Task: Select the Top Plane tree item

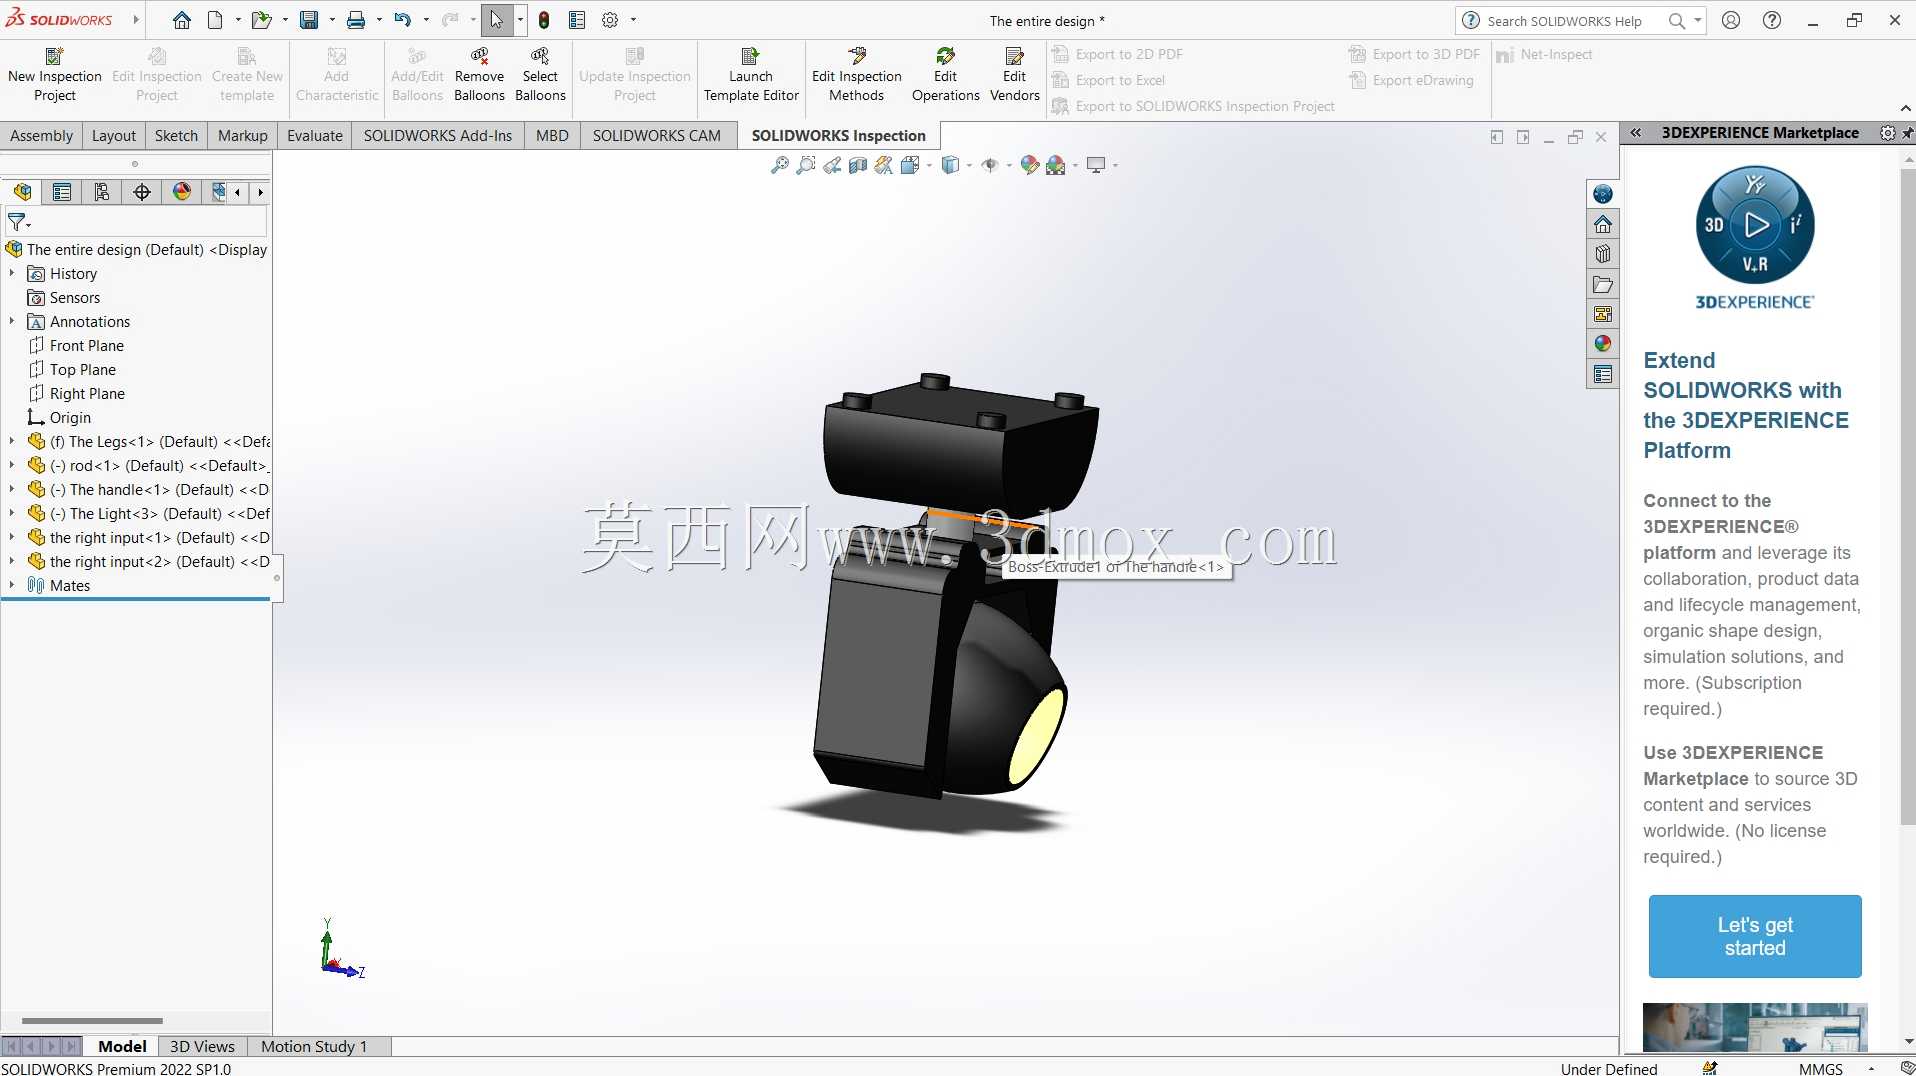Action: pos(83,369)
